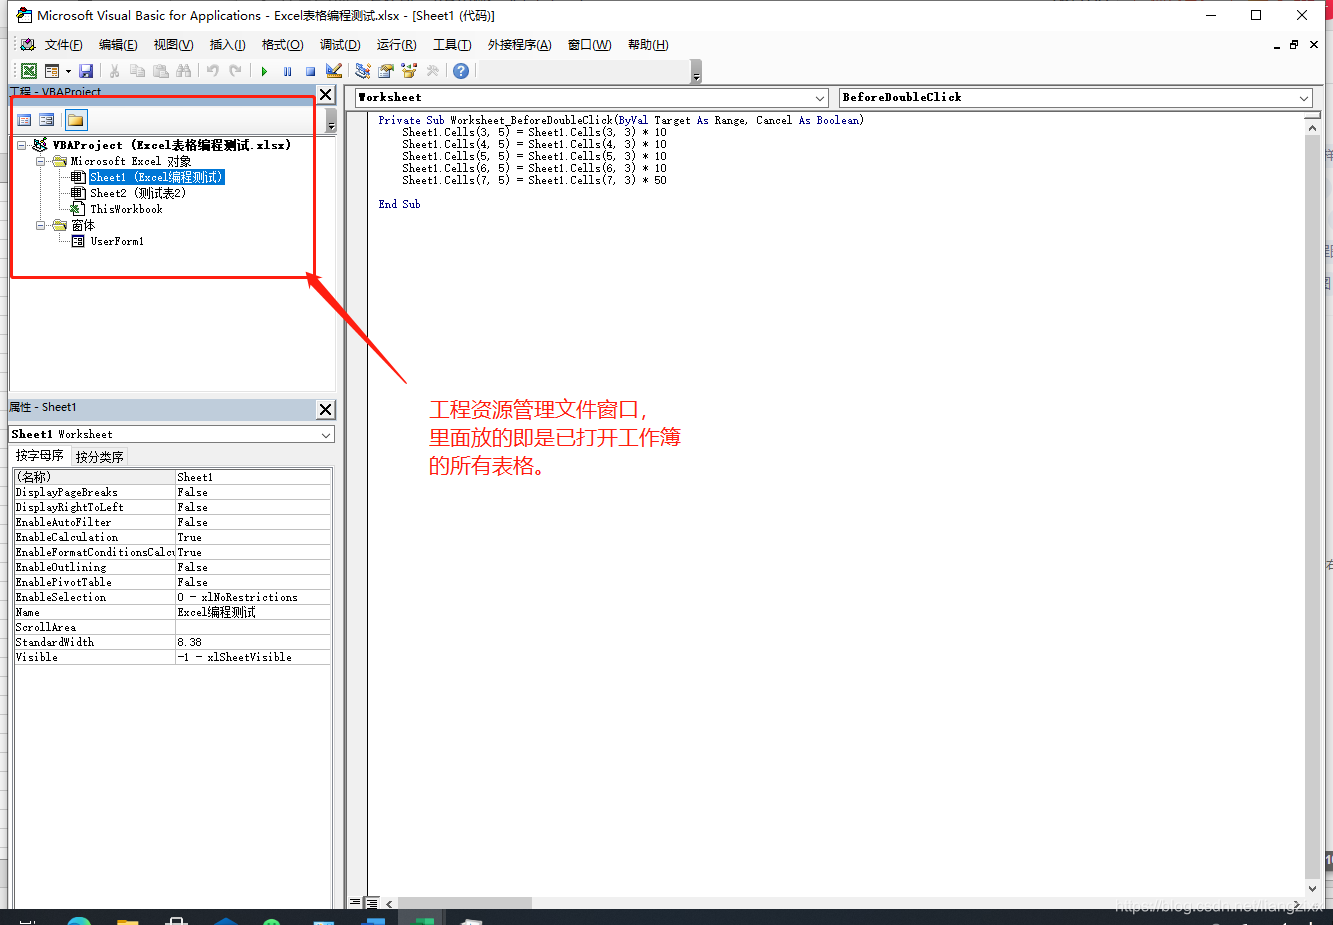Click the Undo arrow icon

212,71
